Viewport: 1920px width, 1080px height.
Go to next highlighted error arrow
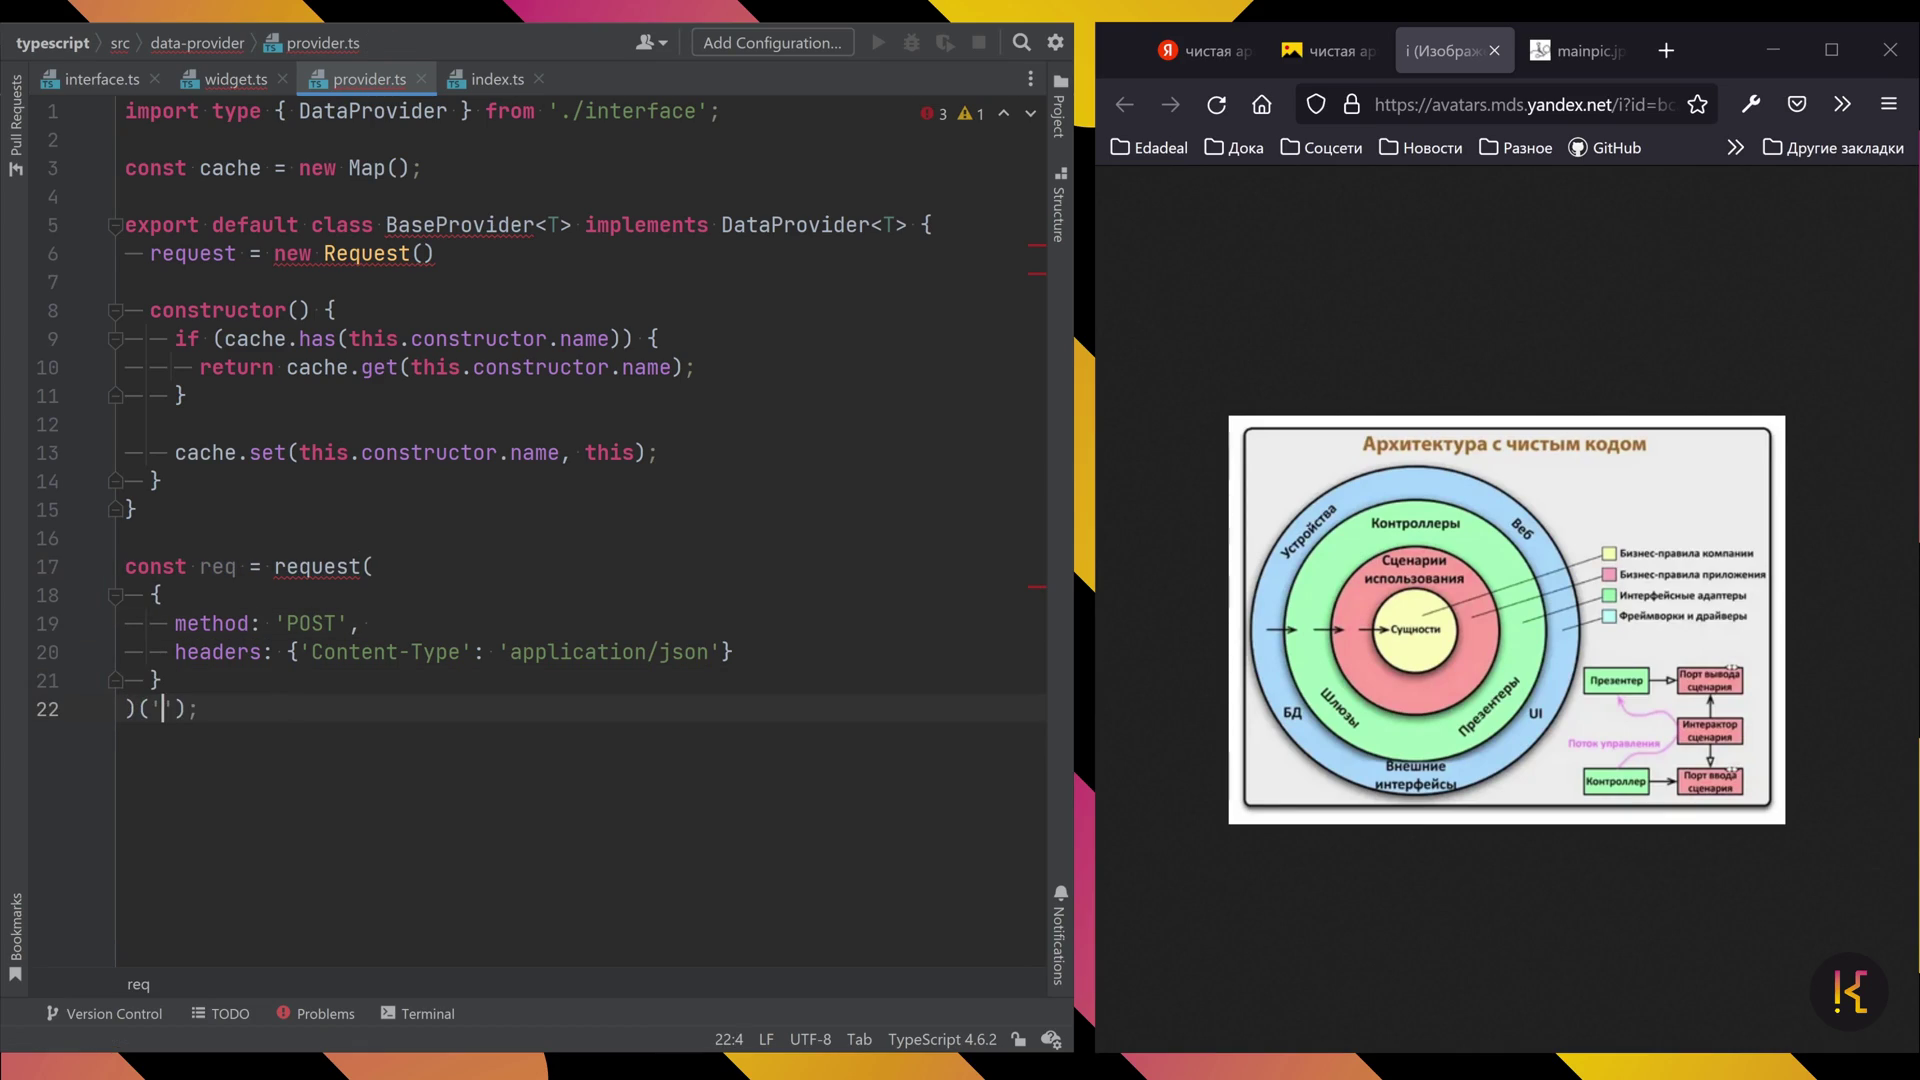[1030, 114]
